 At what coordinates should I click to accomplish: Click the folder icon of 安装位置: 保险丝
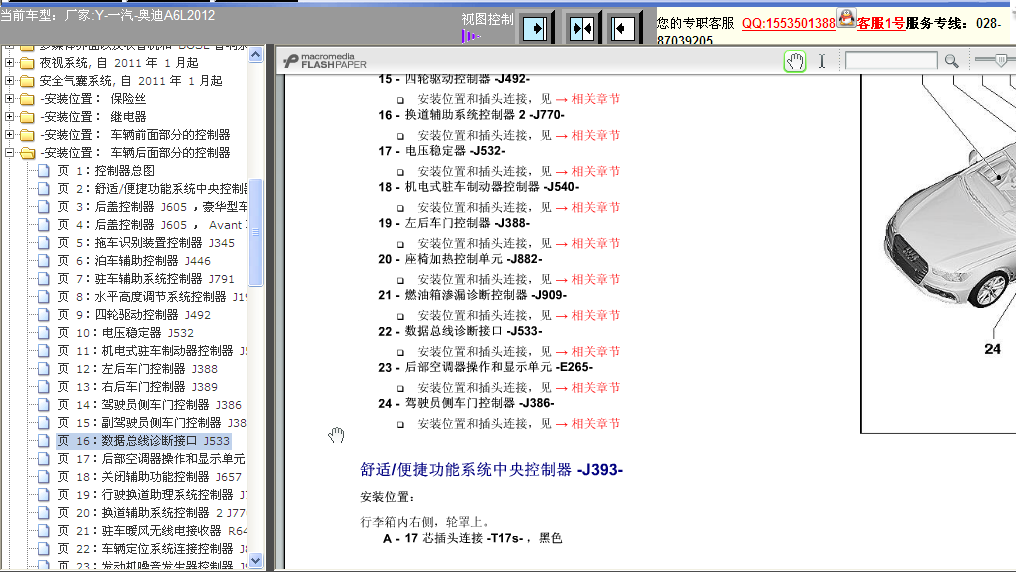pos(27,99)
